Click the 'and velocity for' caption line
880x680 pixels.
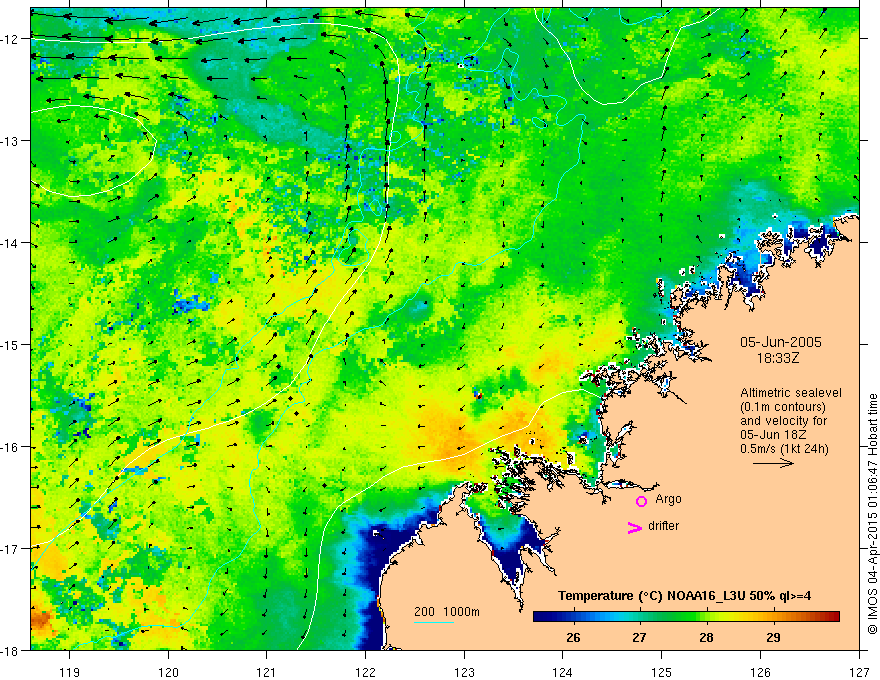[x=783, y=421]
